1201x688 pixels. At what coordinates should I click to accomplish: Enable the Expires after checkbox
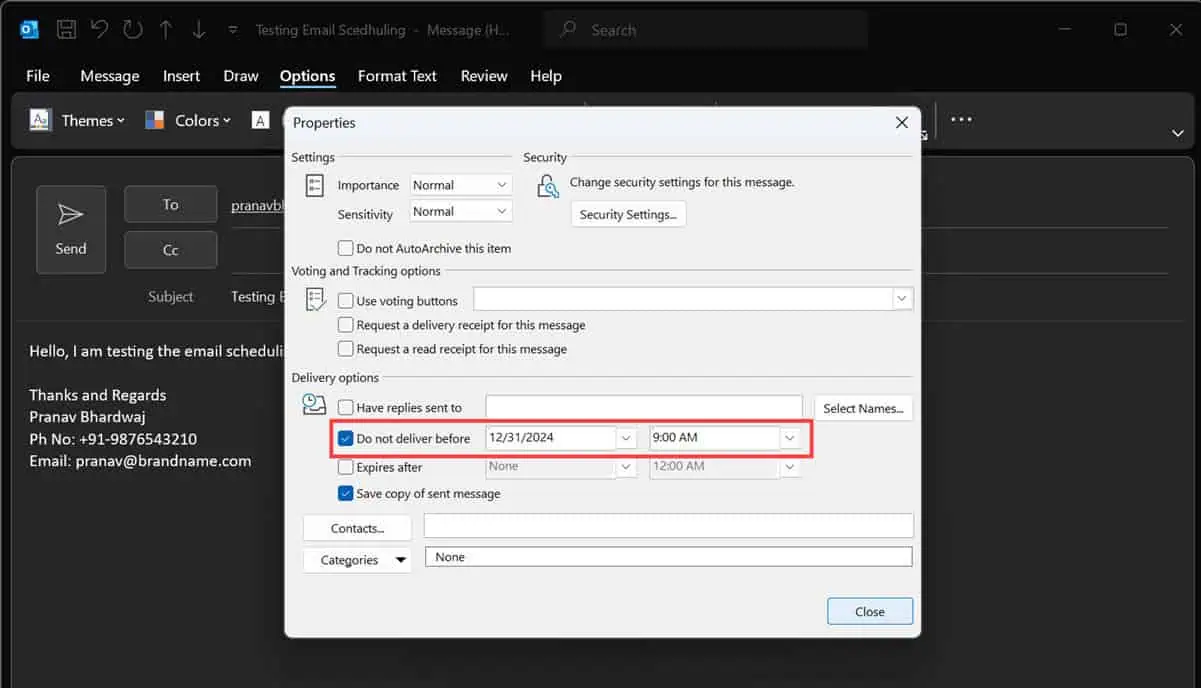pyautogui.click(x=346, y=467)
